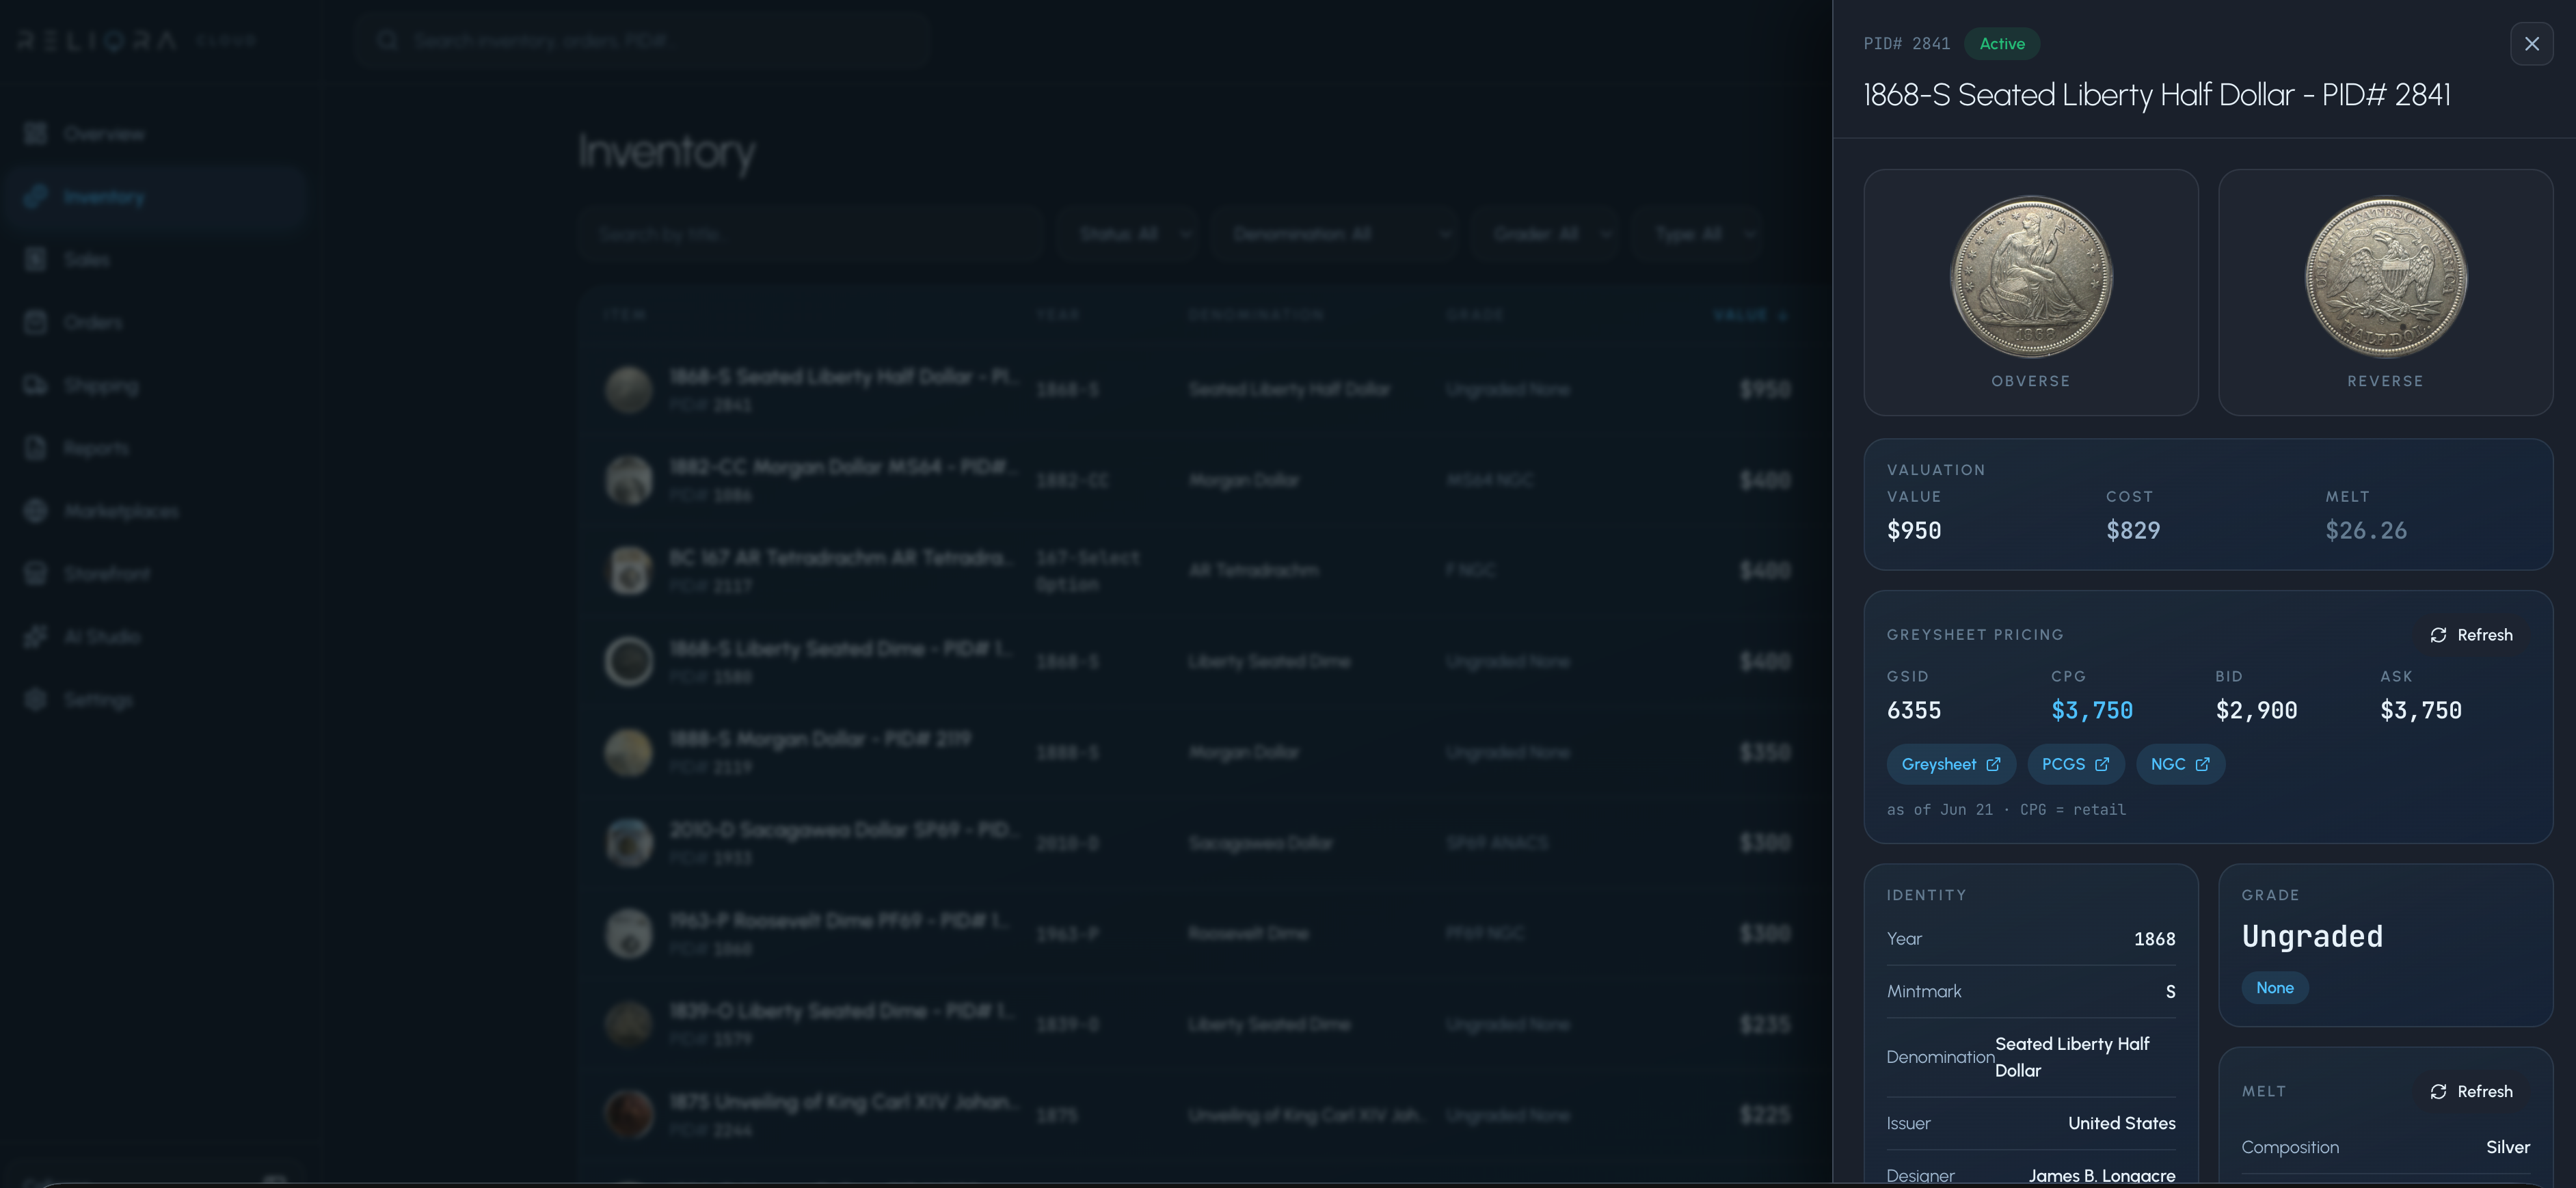Click the global search inventory field

643,40
